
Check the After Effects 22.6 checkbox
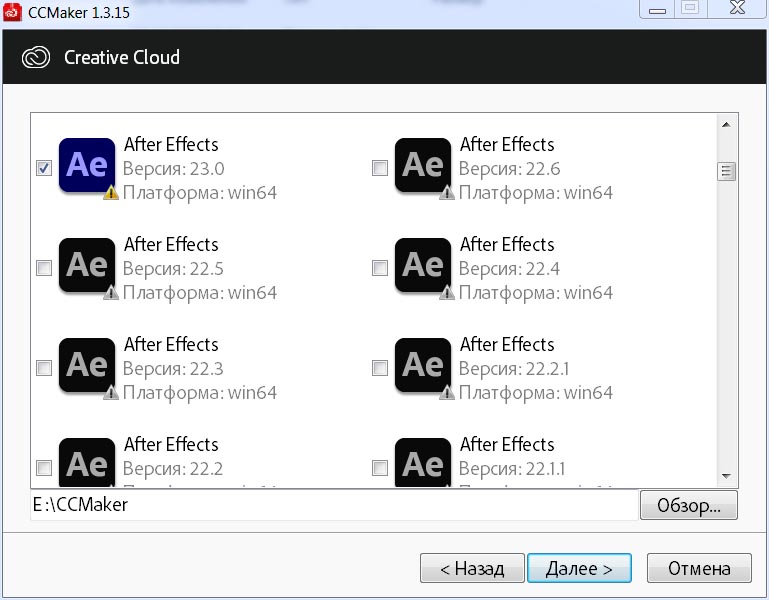[x=380, y=168]
